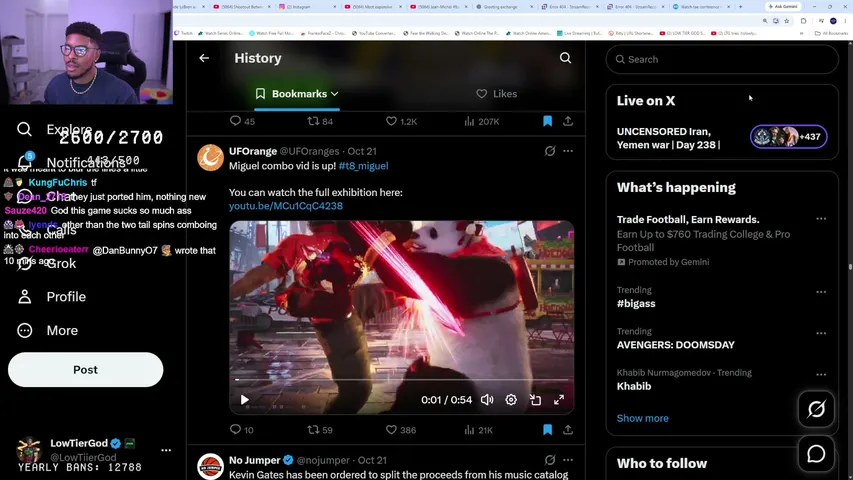Expand the Bookmarks tab dropdown chevron
The image size is (853, 480).
pyautogui.click(x=335, y=94)
